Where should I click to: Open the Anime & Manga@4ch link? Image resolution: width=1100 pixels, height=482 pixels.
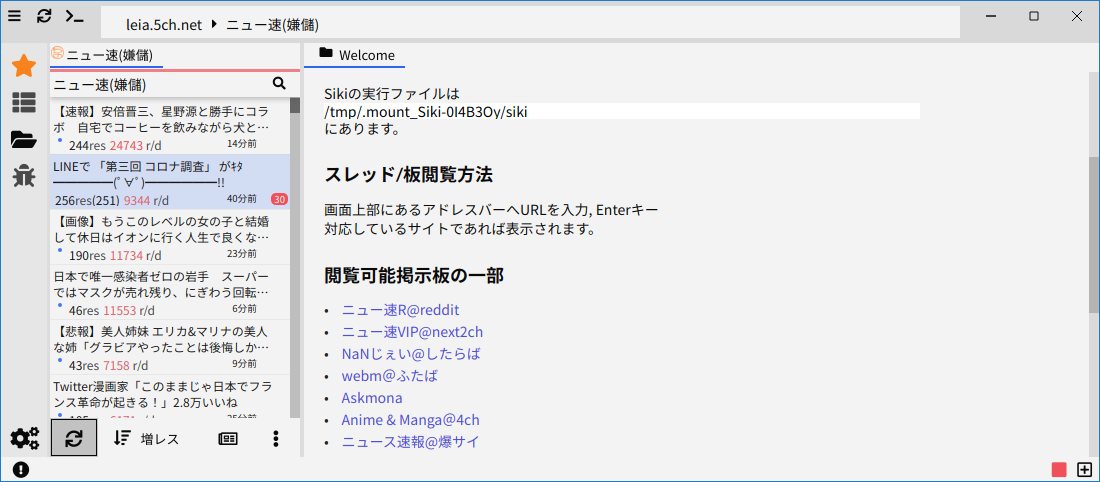click(x=410, y=420)
